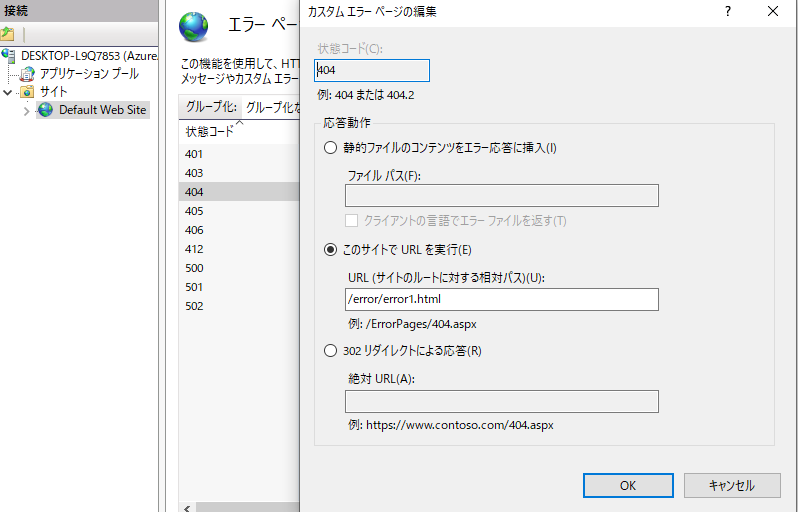Select このサイトで URL を実行 radio button
Screen dimensions: 798x512
[330, 250]
